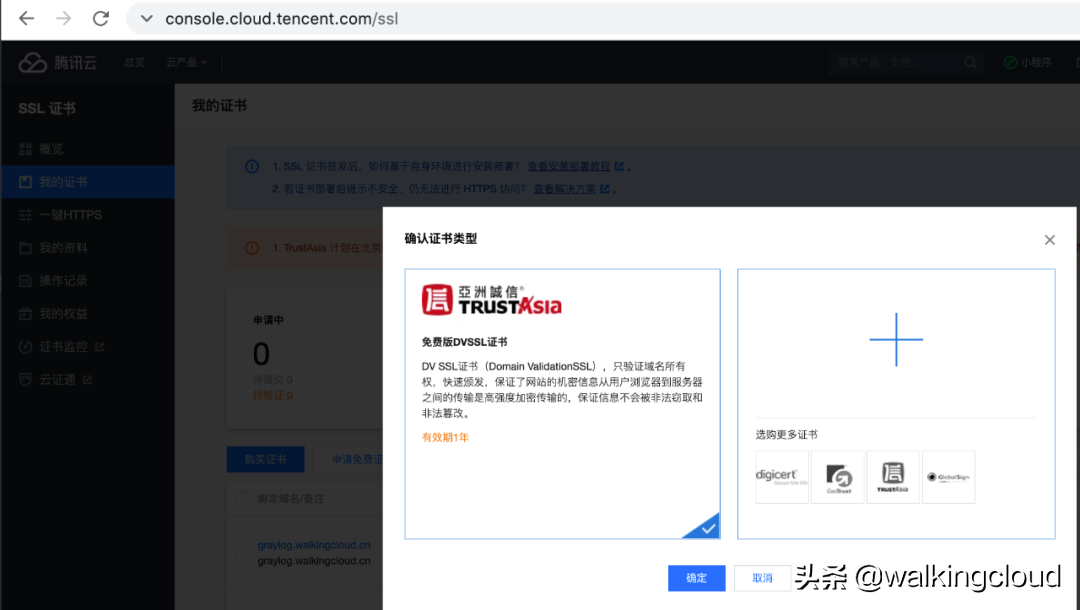Image resolution: width=1080 pixels, height=610 pixels.
Task: Click the 0 申请中 progress counter
Action: [261, 353]
